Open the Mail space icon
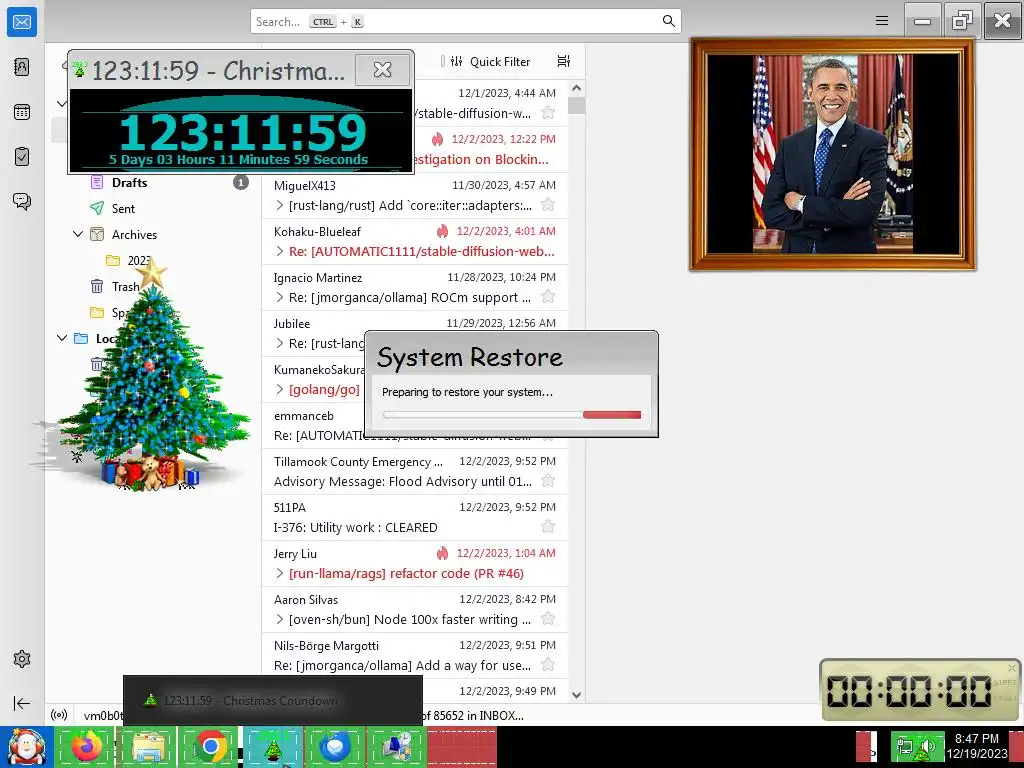 click(22, 22)
